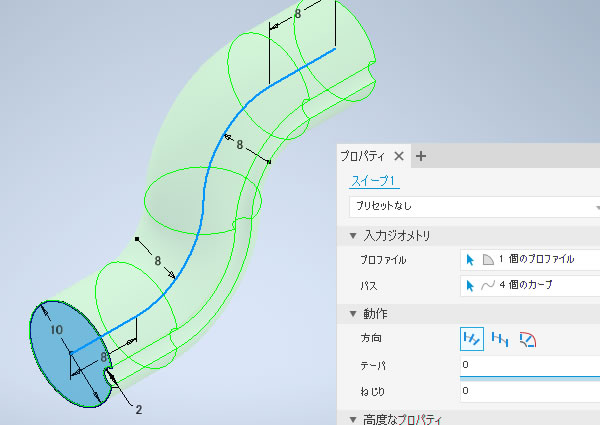Add a new panel tab with plus

421,156
